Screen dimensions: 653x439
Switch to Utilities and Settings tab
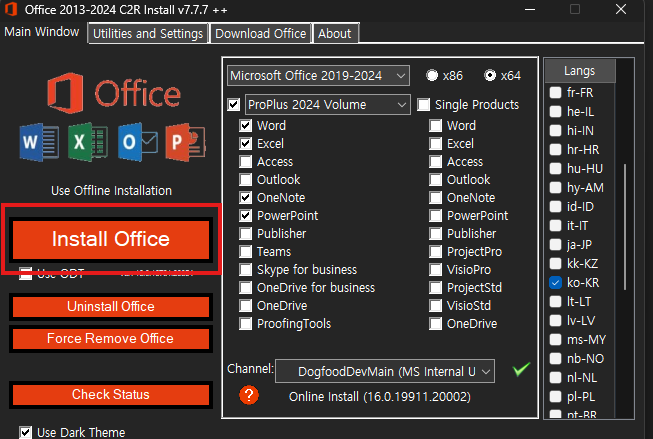pos(148,33)
